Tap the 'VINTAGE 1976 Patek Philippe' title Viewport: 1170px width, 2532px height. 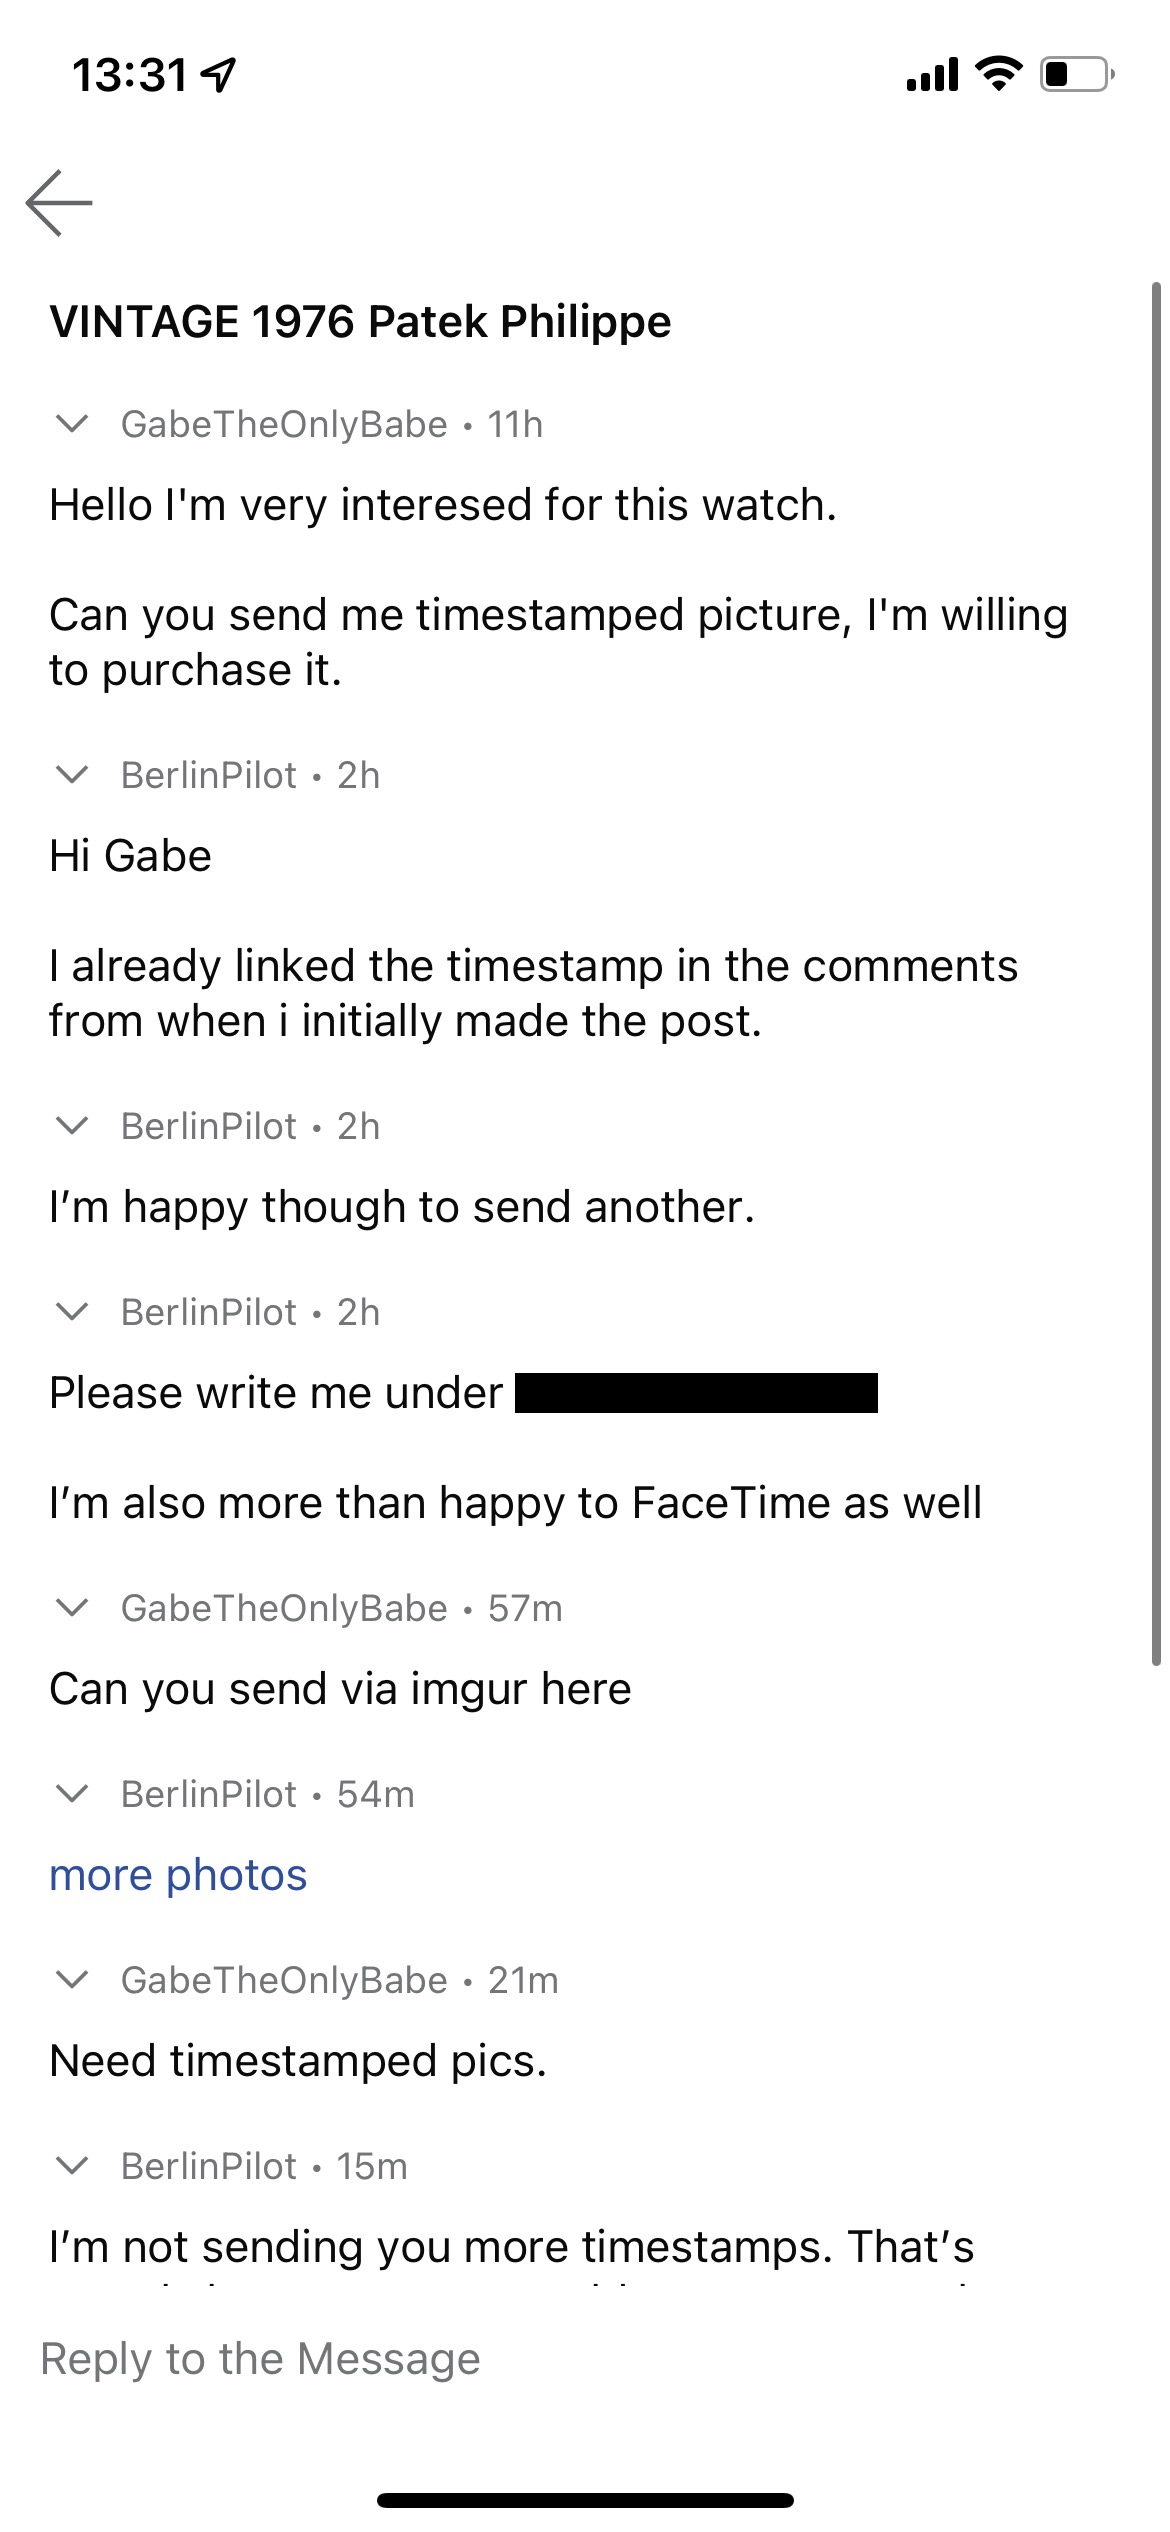tap(360, 322)
